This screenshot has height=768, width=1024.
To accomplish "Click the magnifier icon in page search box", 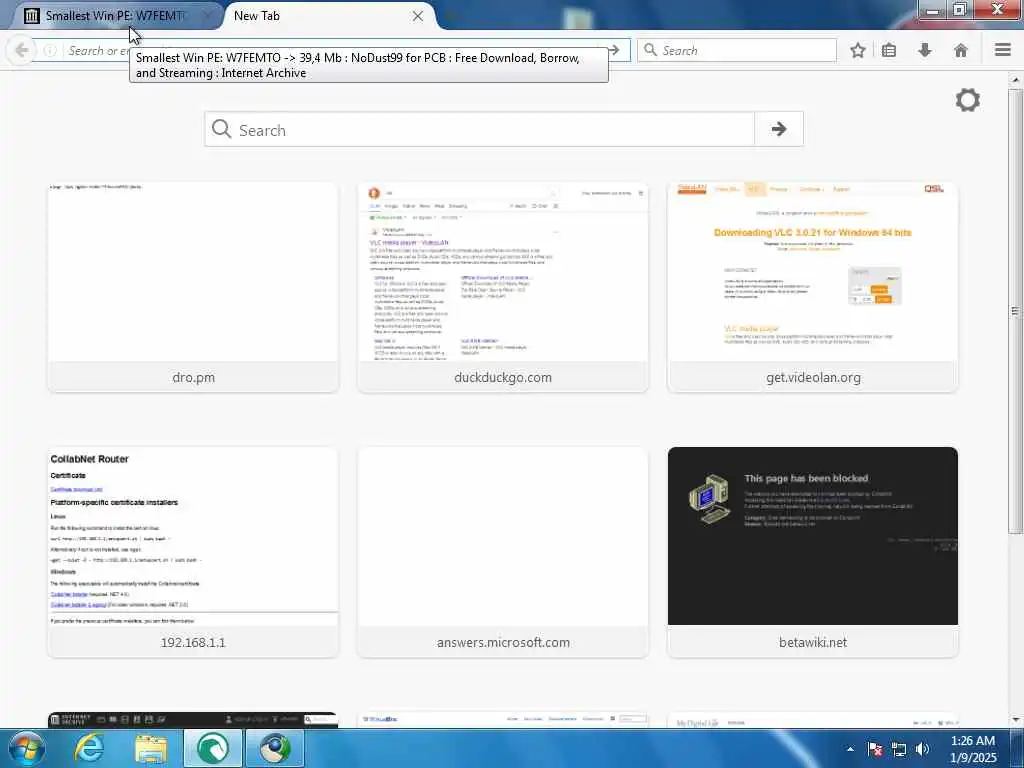I will (221, 129).
